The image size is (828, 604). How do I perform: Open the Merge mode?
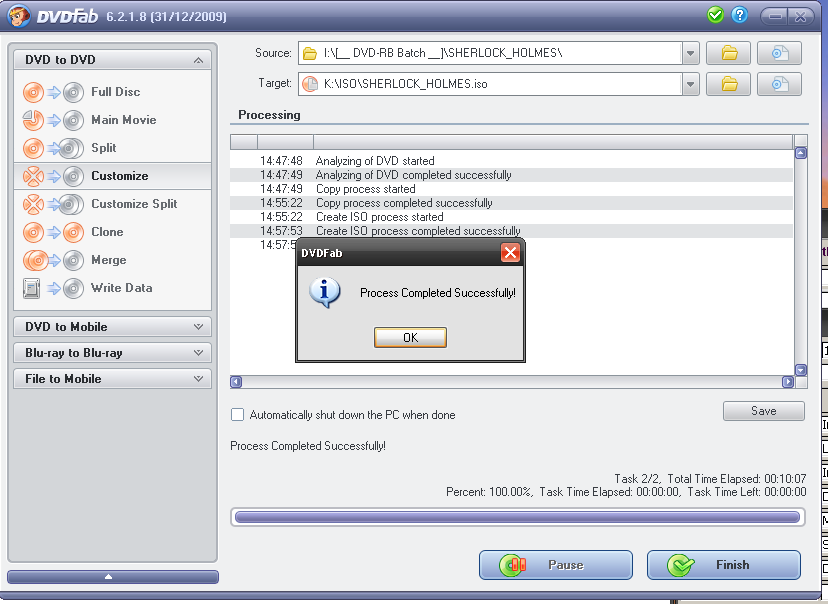point(112,260)
